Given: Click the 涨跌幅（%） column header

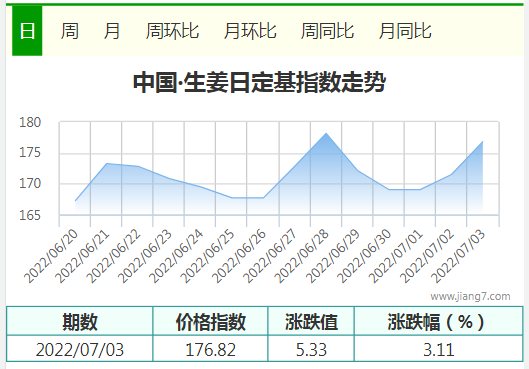Looking at the screenshot, I should (439, 321).
